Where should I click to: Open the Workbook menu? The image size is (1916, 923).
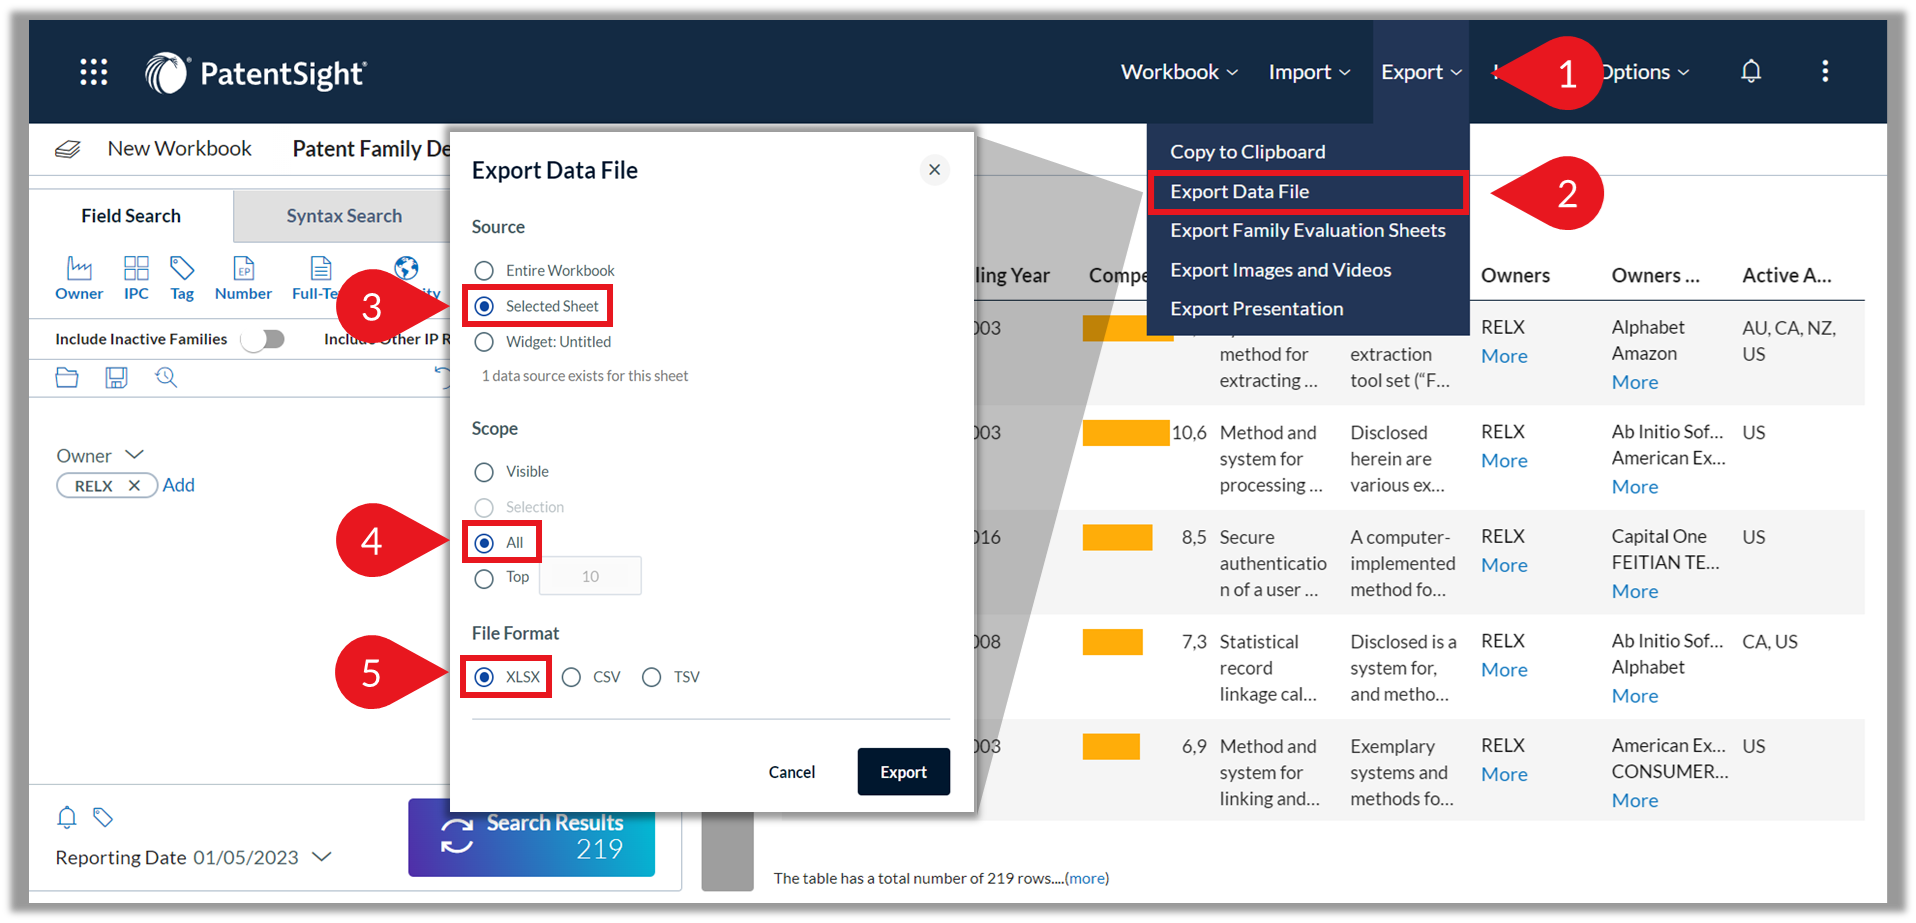pos(1179,72)
